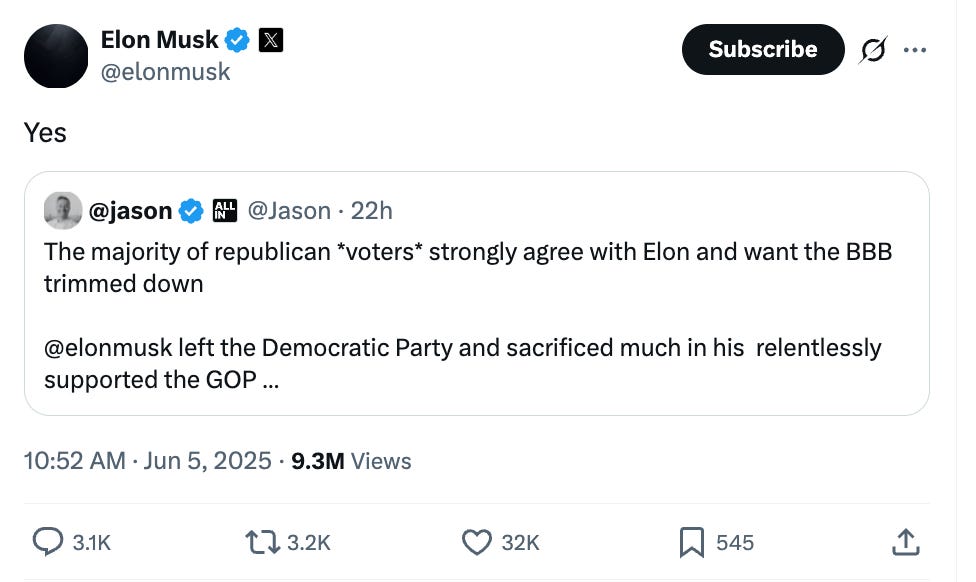
Task: Click the Elon Musk display name
Action: pos(159,40)
